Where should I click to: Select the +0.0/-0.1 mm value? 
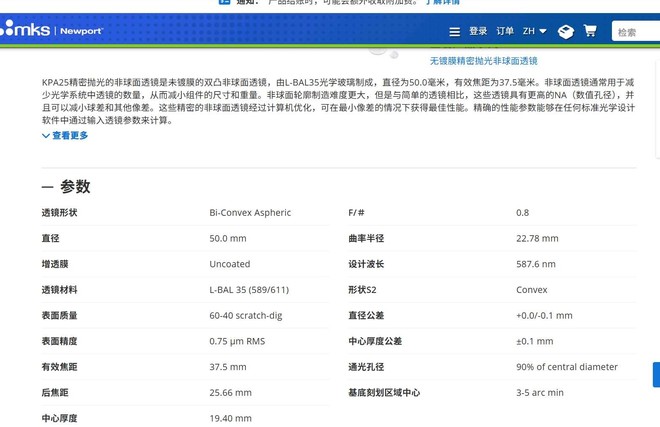[544, 315]
